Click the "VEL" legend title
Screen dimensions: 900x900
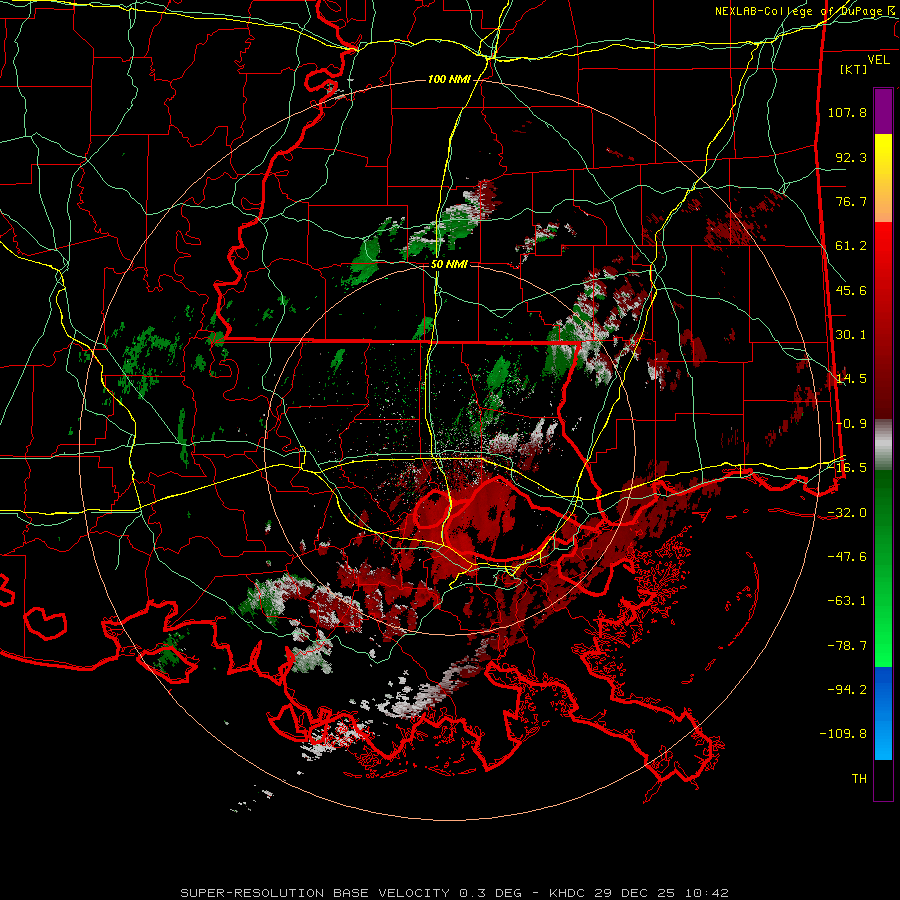point(878,59)
